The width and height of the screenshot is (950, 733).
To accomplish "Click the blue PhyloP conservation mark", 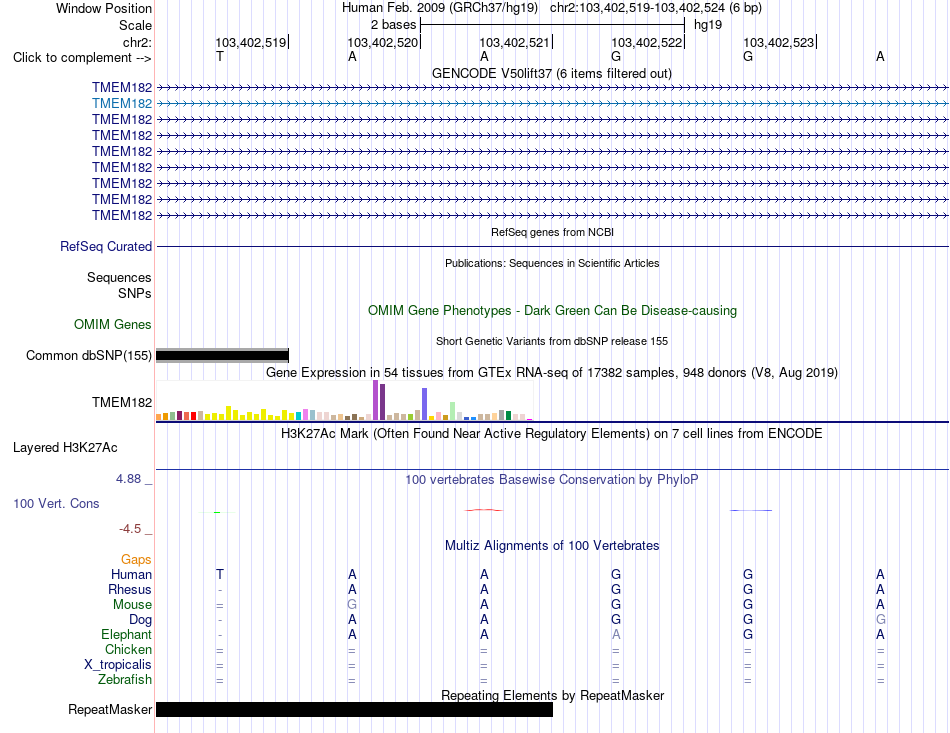I will click(x=751, y=510).
